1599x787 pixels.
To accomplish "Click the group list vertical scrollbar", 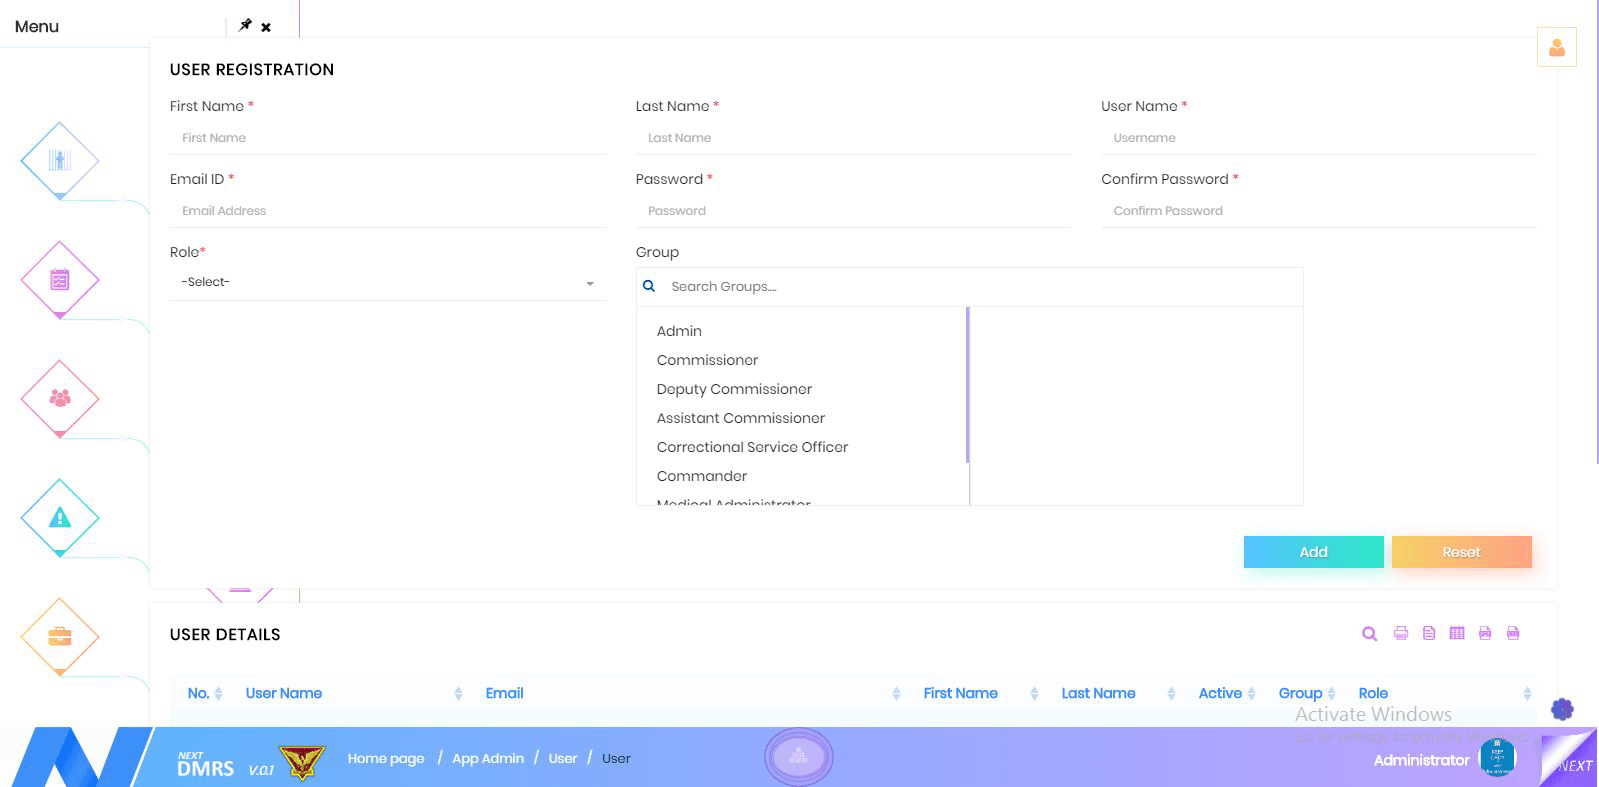I will click(x=967, y=385).
